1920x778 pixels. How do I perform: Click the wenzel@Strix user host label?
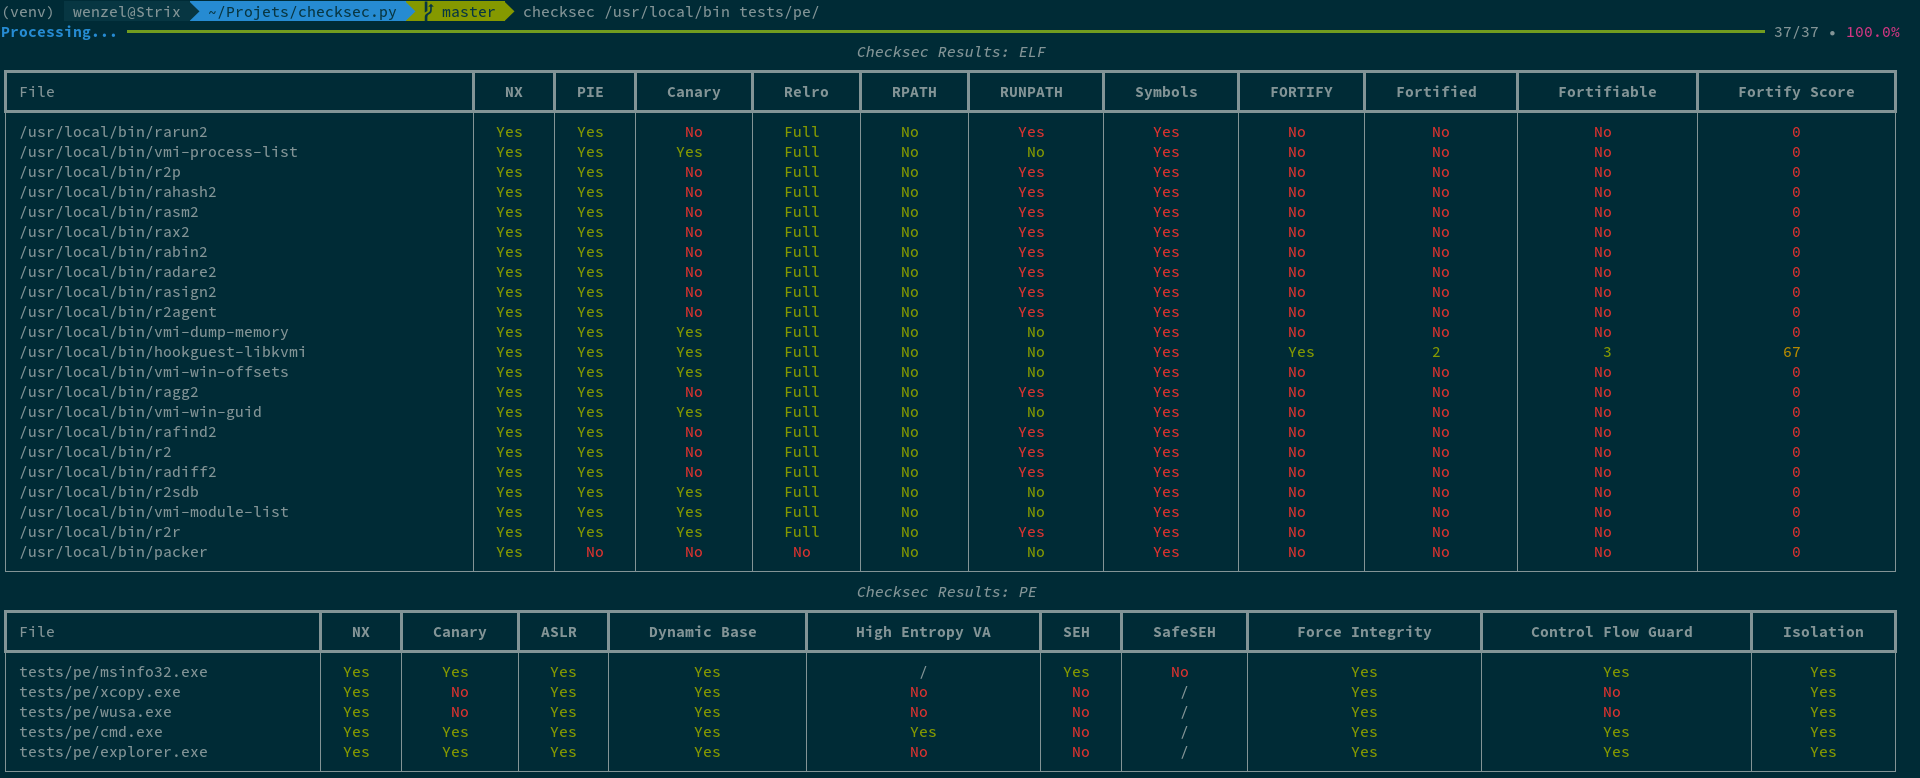126,12
